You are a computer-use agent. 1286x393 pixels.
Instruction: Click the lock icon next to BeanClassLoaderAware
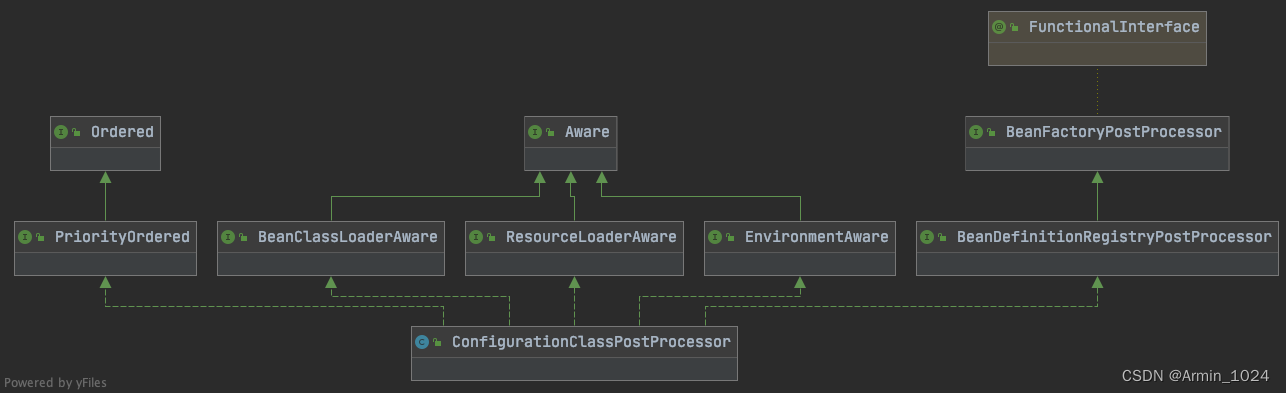[243, 238]
